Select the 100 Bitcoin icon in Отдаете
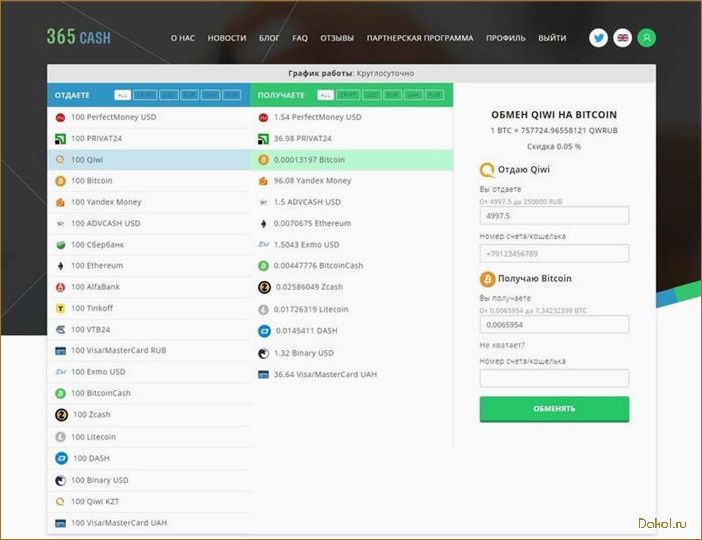Image resolution: width=702 pixels, height=540 pixels. [60, 181]
